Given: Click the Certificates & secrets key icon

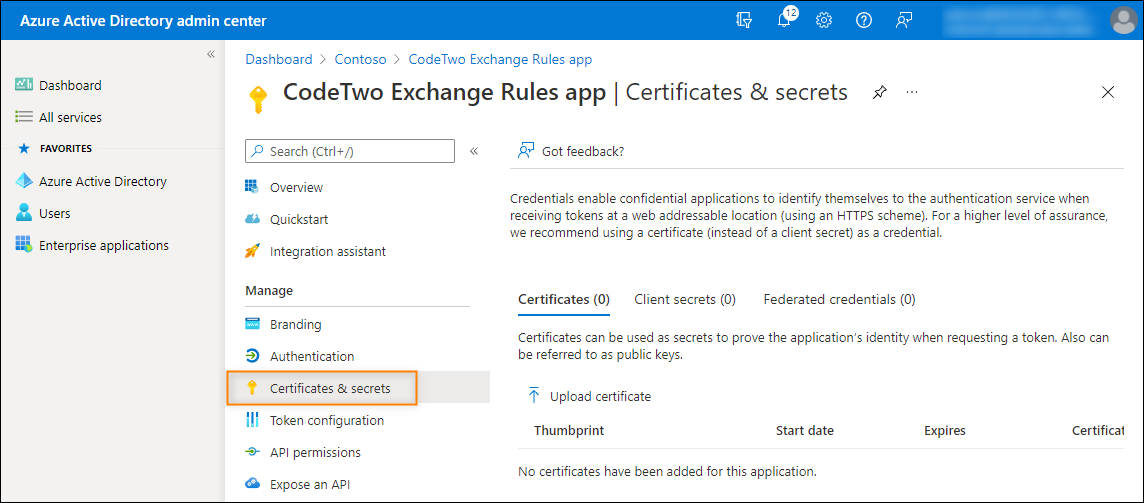Looking at the screenshot, I should (x=252, y=388).
